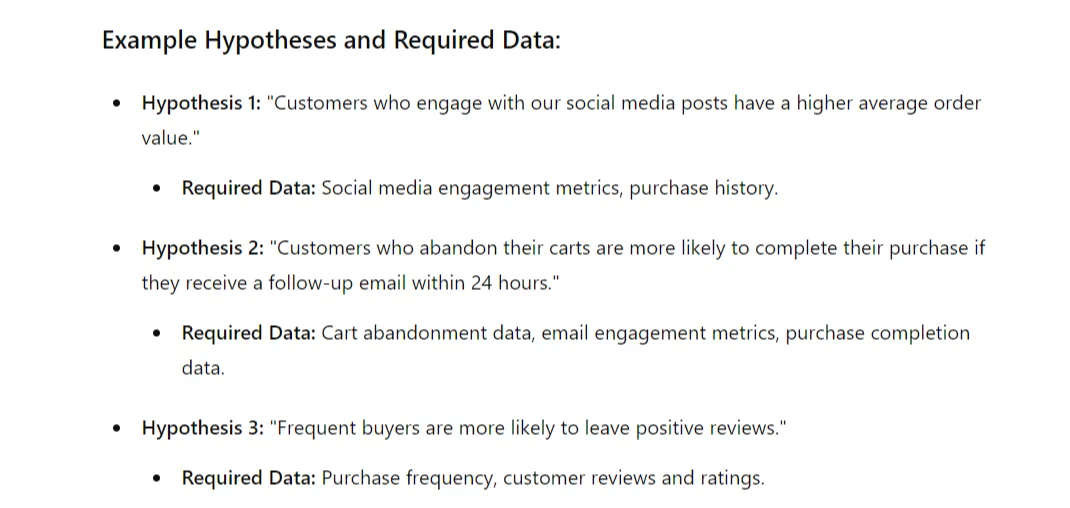The image size is (1070, 508).
Task: Click the Required Data label under Hypothesis 1
Action: pyautogui.click(x=248, y=188)
